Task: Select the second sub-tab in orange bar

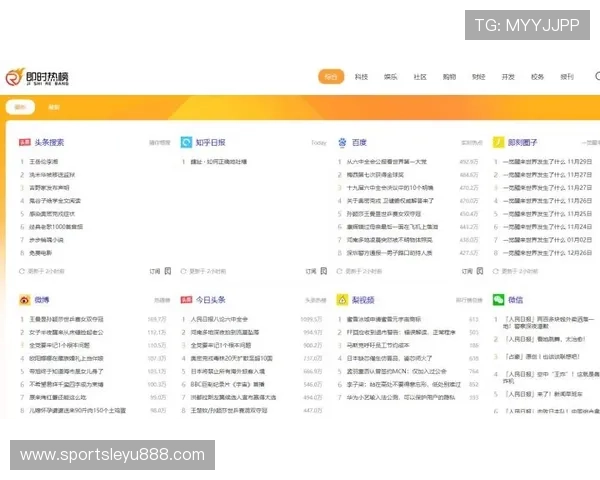Action: pos(54,107)
